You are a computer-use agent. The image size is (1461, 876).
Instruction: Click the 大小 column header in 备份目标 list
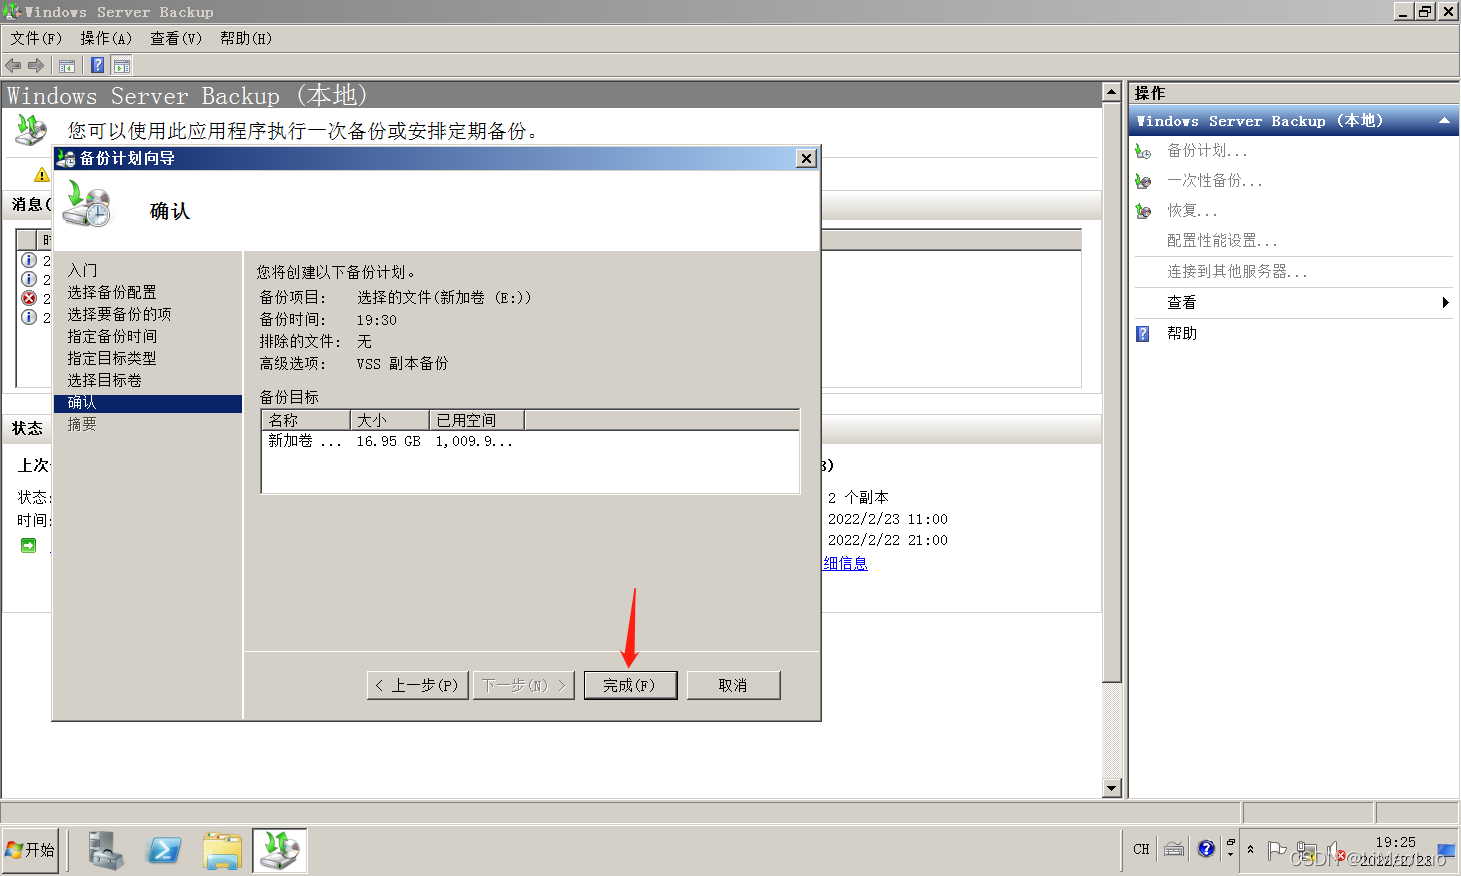point(389,420)
